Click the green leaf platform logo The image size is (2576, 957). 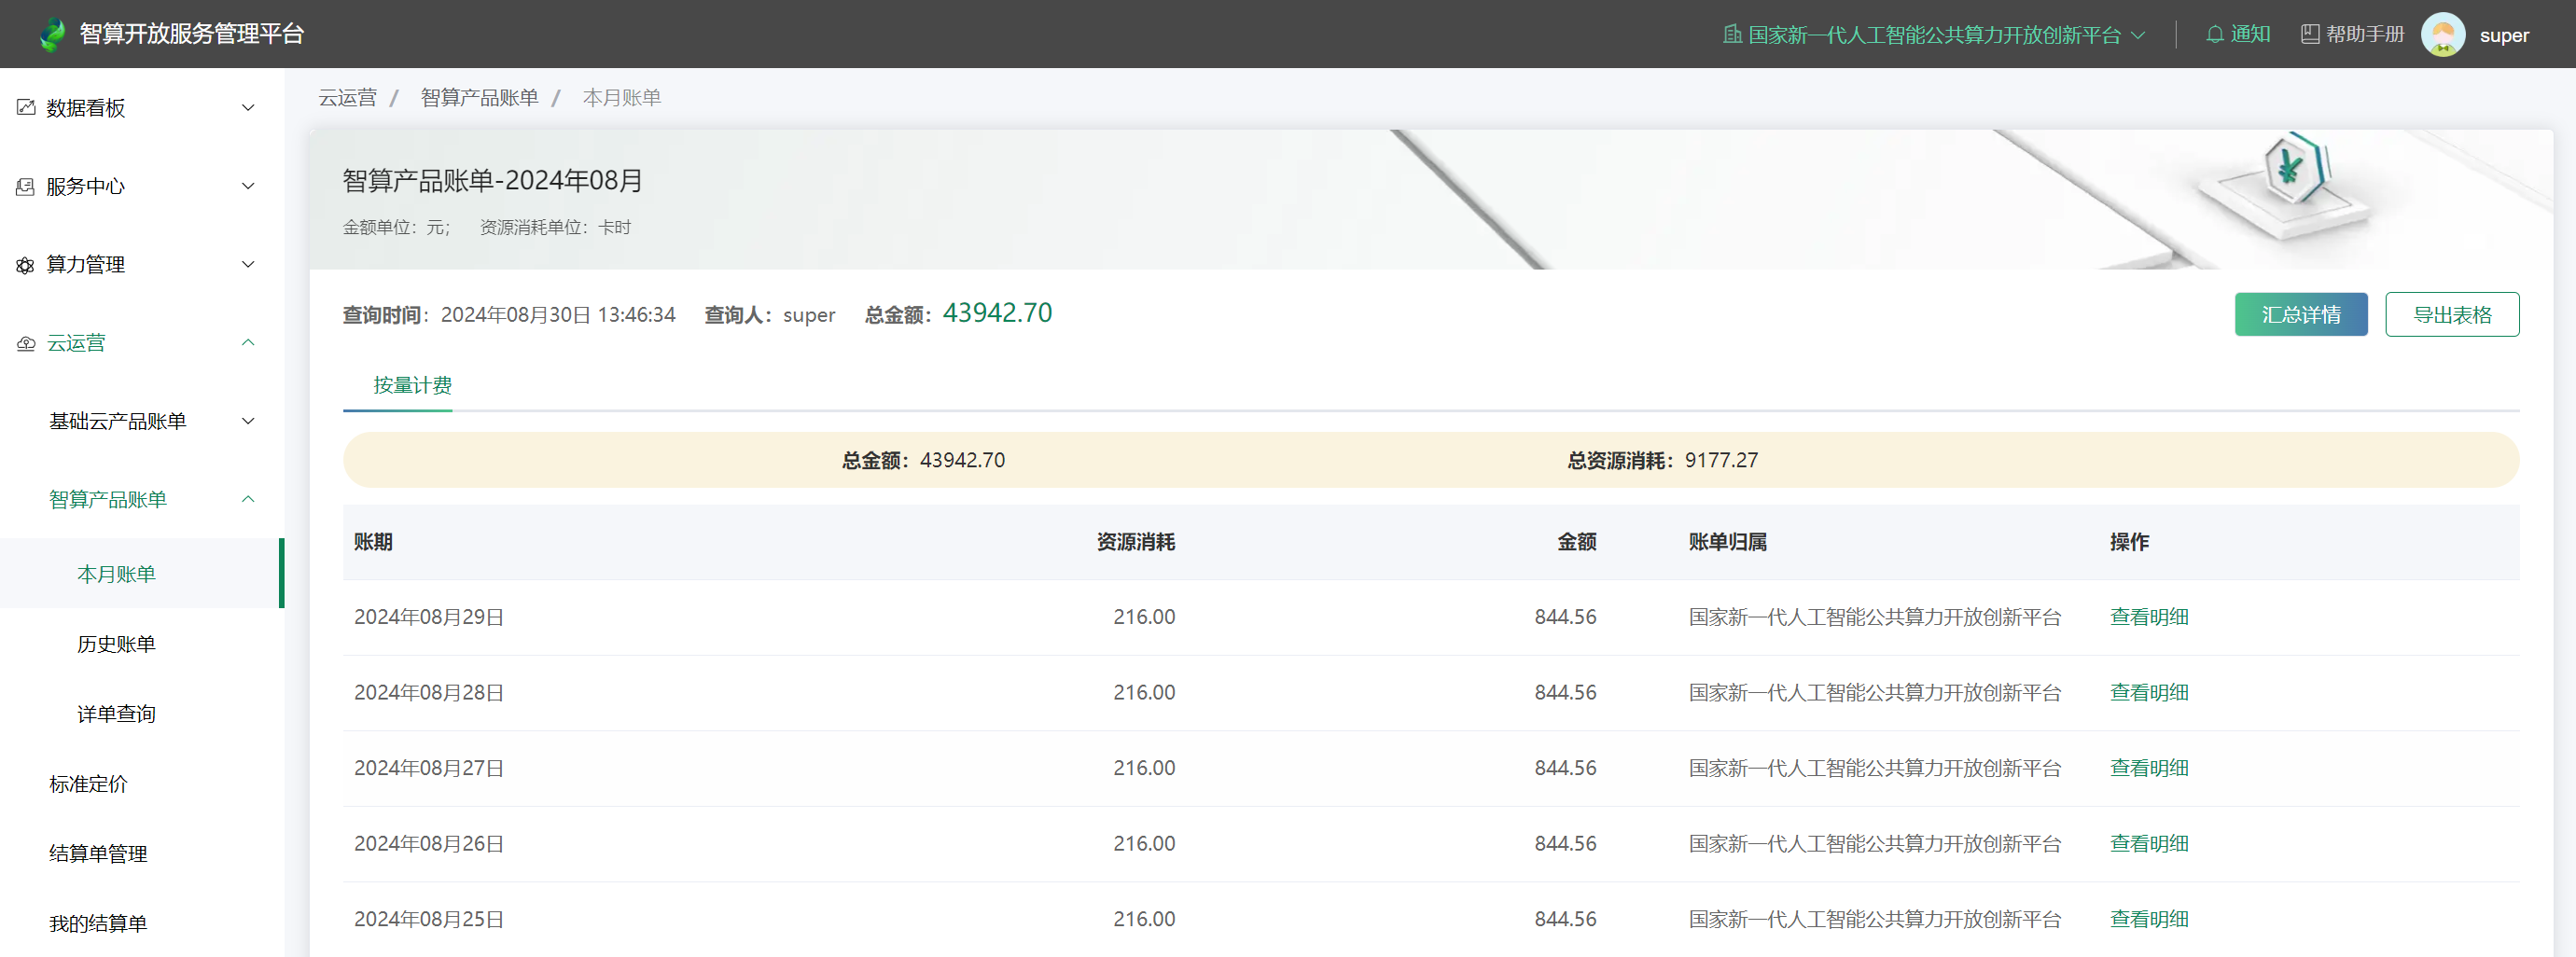tap(52, 35)
